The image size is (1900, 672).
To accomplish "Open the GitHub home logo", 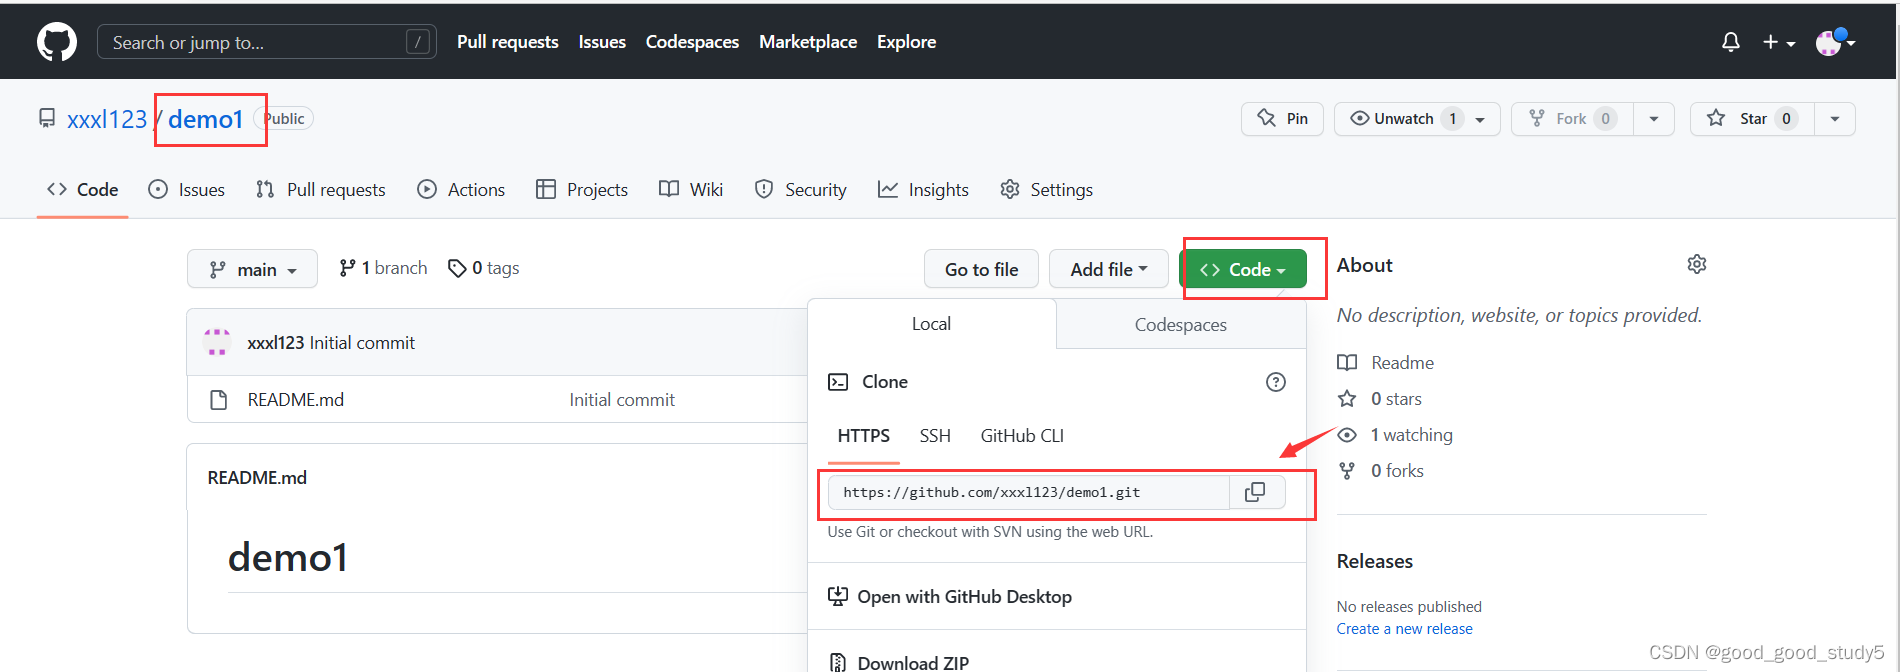I will pyautogui.click(x=57, y=42).
